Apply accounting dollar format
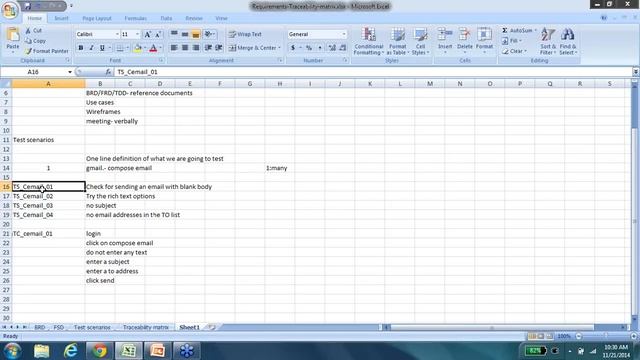Viewport: 640px width, 360px height. (x=293, y=48)
